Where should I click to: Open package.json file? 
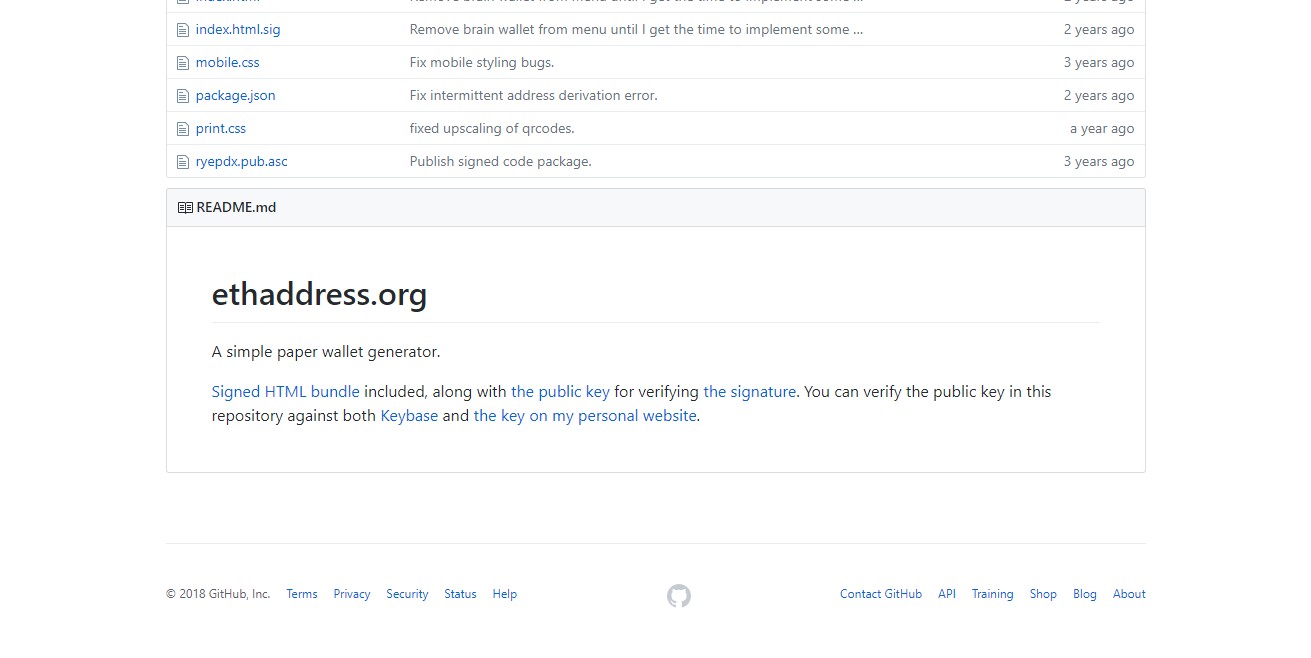(x=235, y=96)
